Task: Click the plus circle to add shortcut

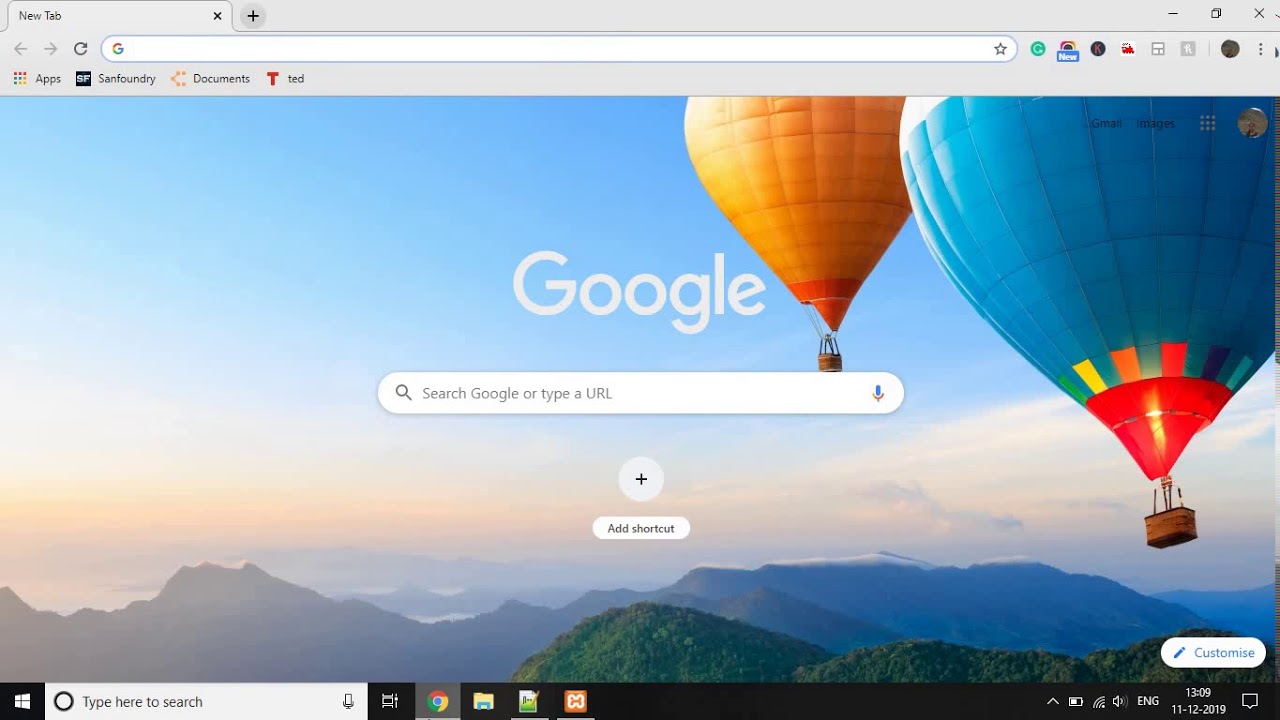Action: pyautogui.click(x=641, y=479)
